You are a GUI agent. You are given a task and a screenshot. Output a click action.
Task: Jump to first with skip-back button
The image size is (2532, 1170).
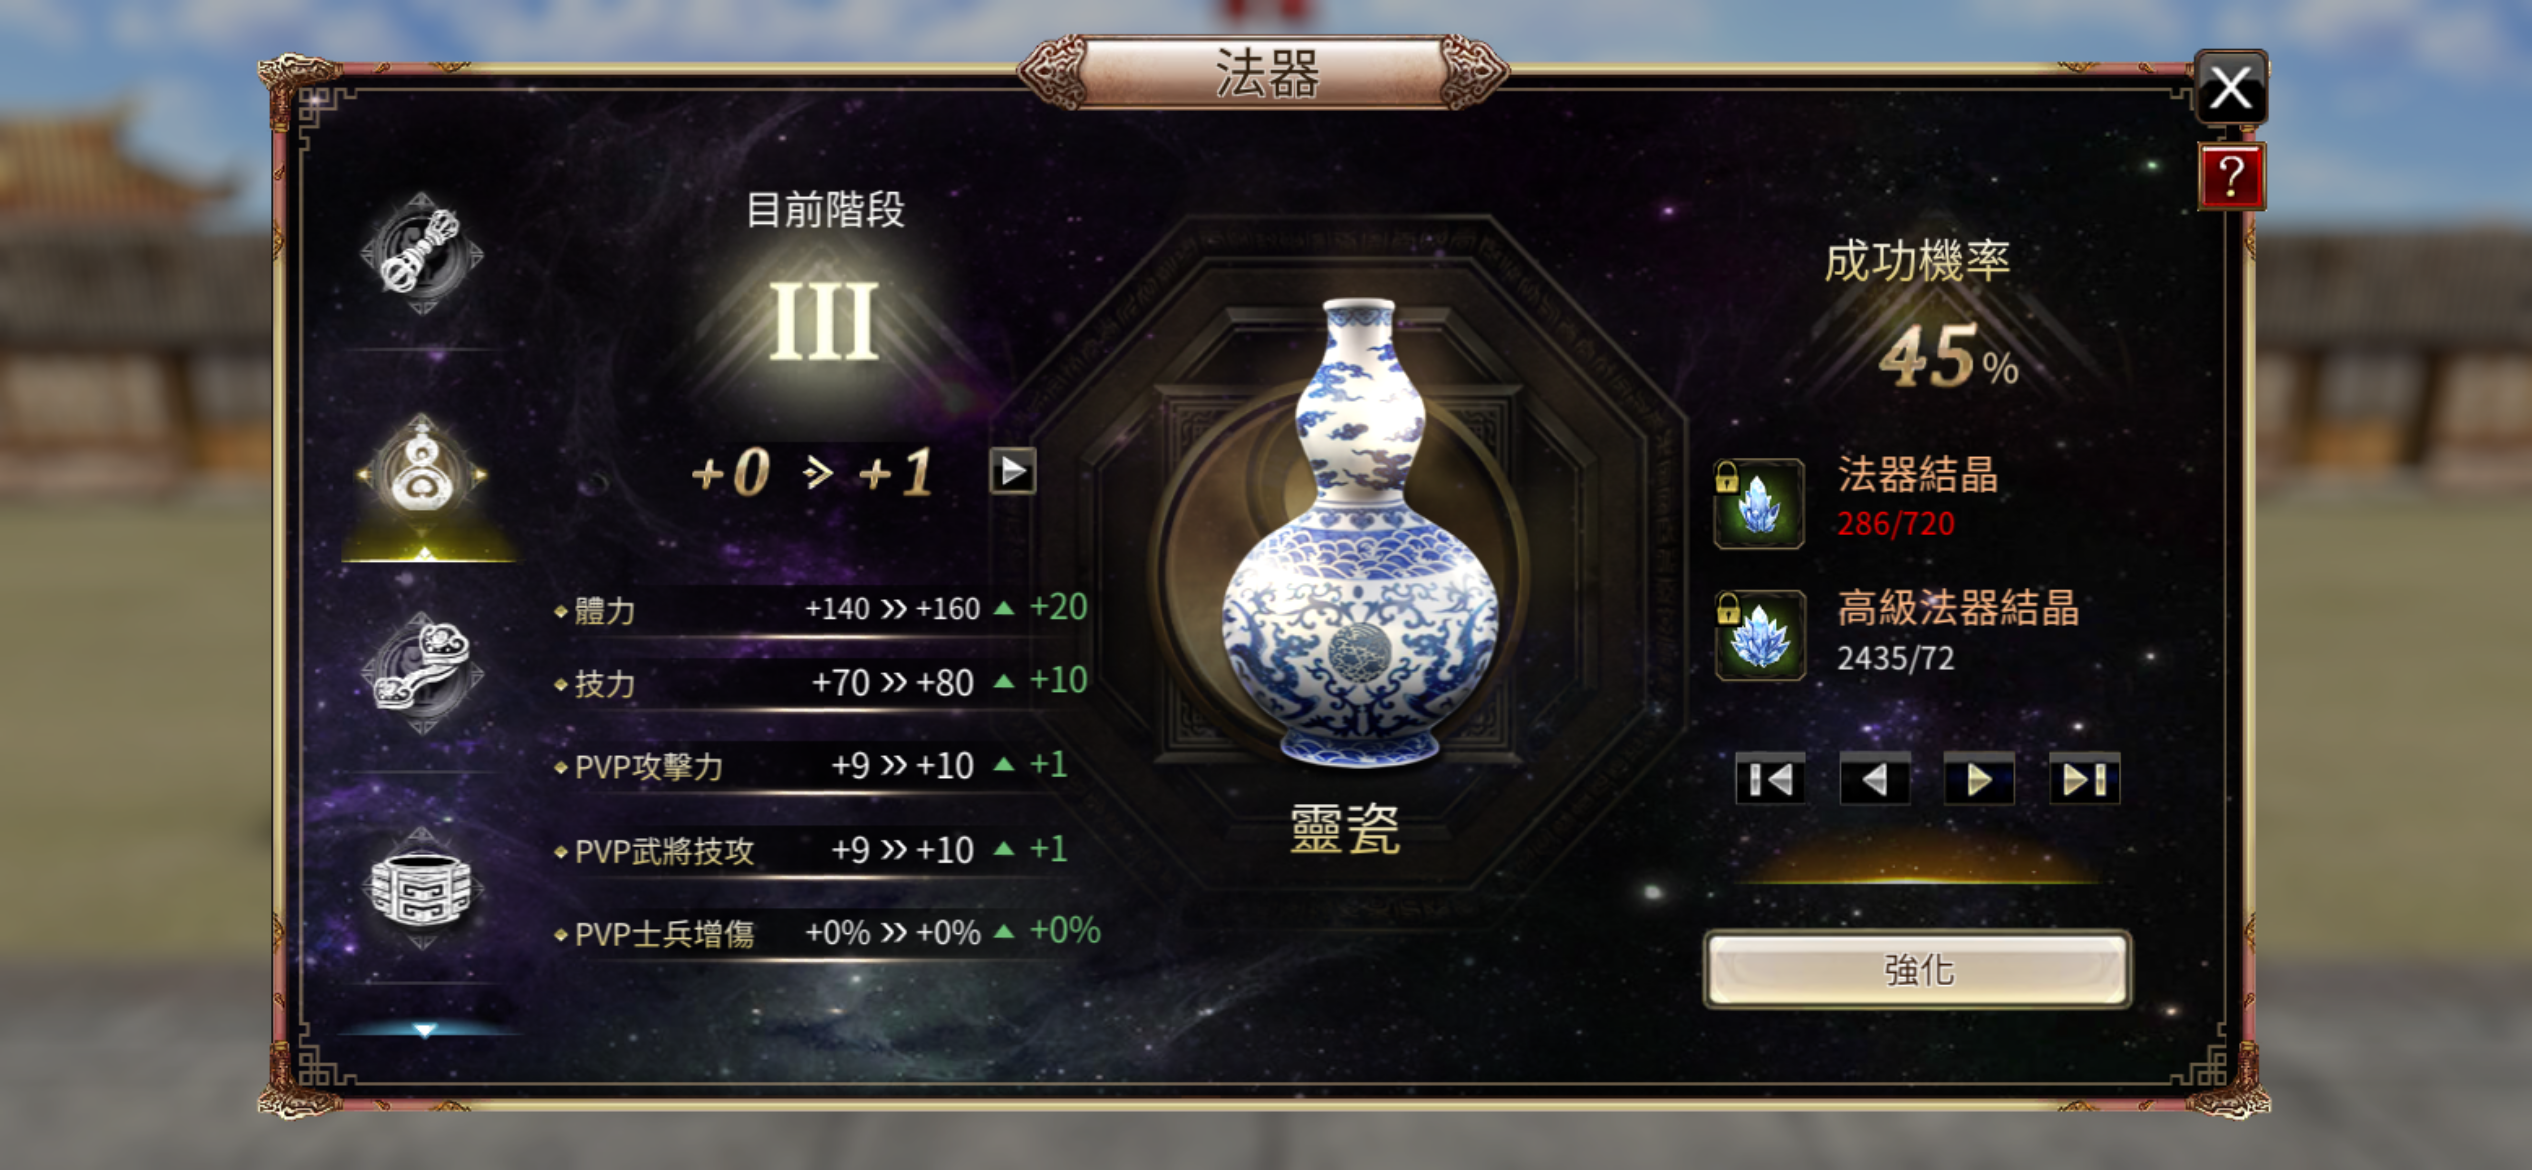pos(1770,779)
